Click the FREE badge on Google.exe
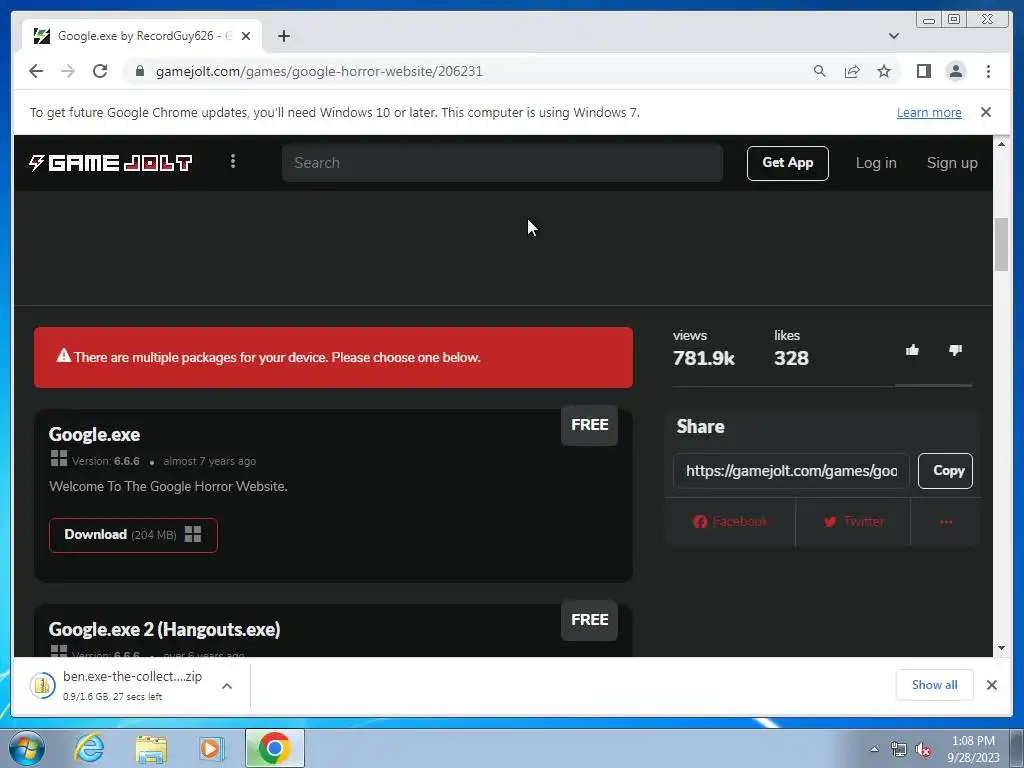 [589, 425]
